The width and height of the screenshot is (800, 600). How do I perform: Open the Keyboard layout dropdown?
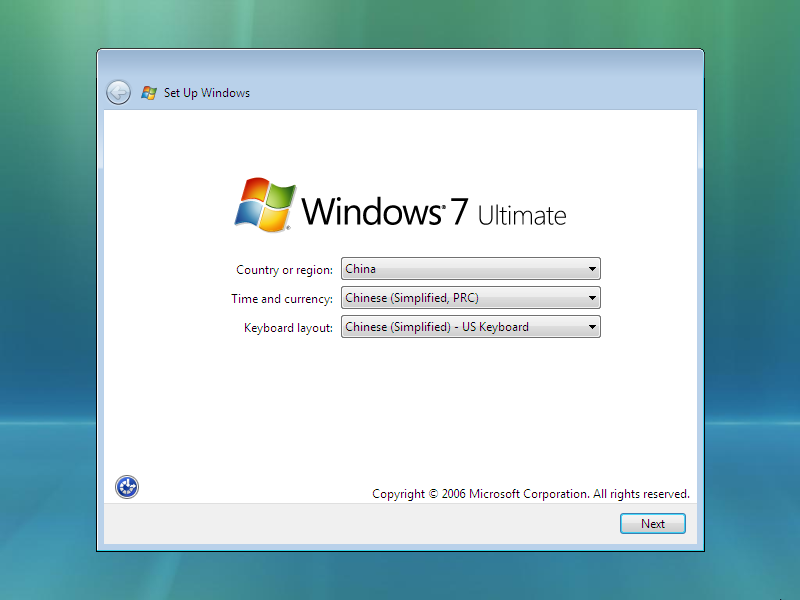coord(470,327)
